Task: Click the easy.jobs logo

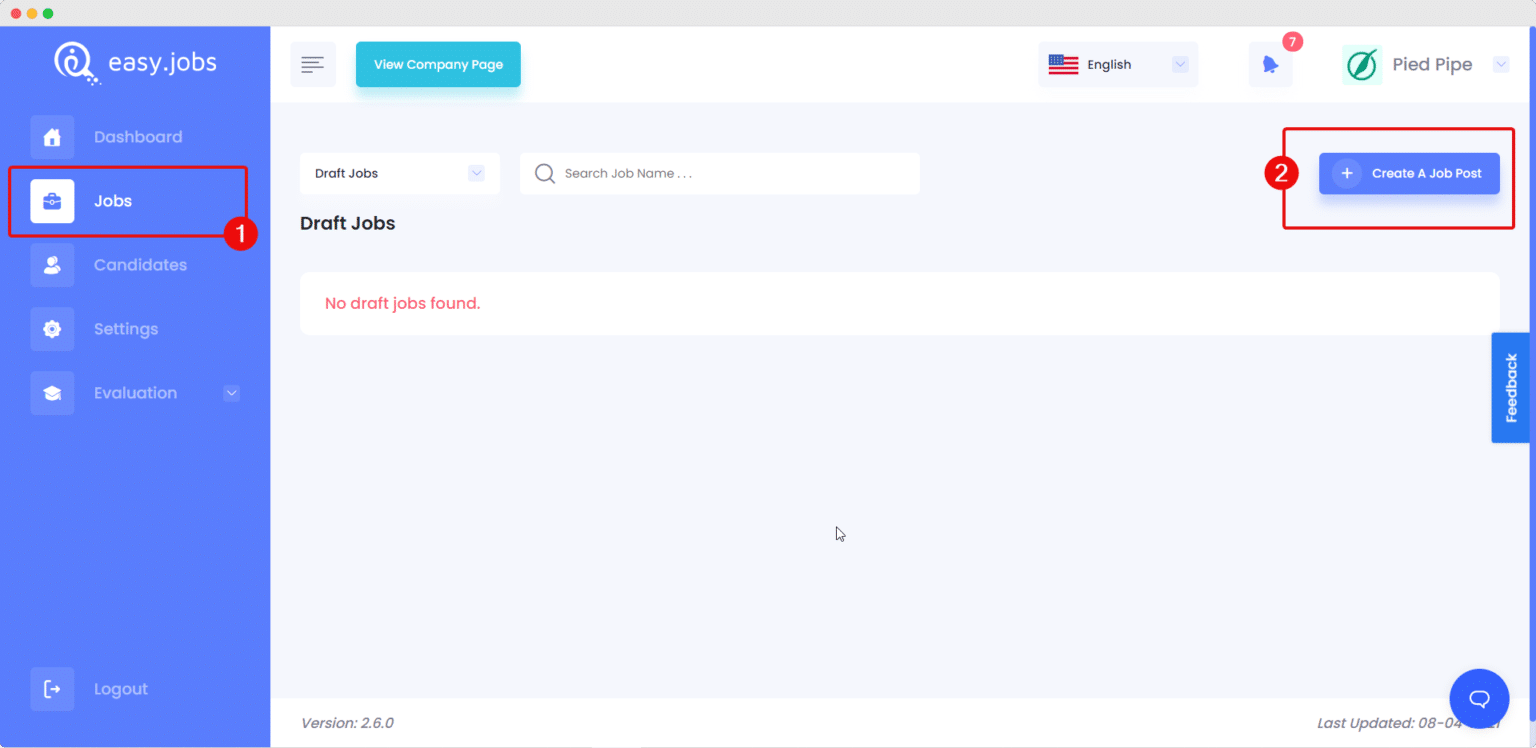Action: pos(135,63)
